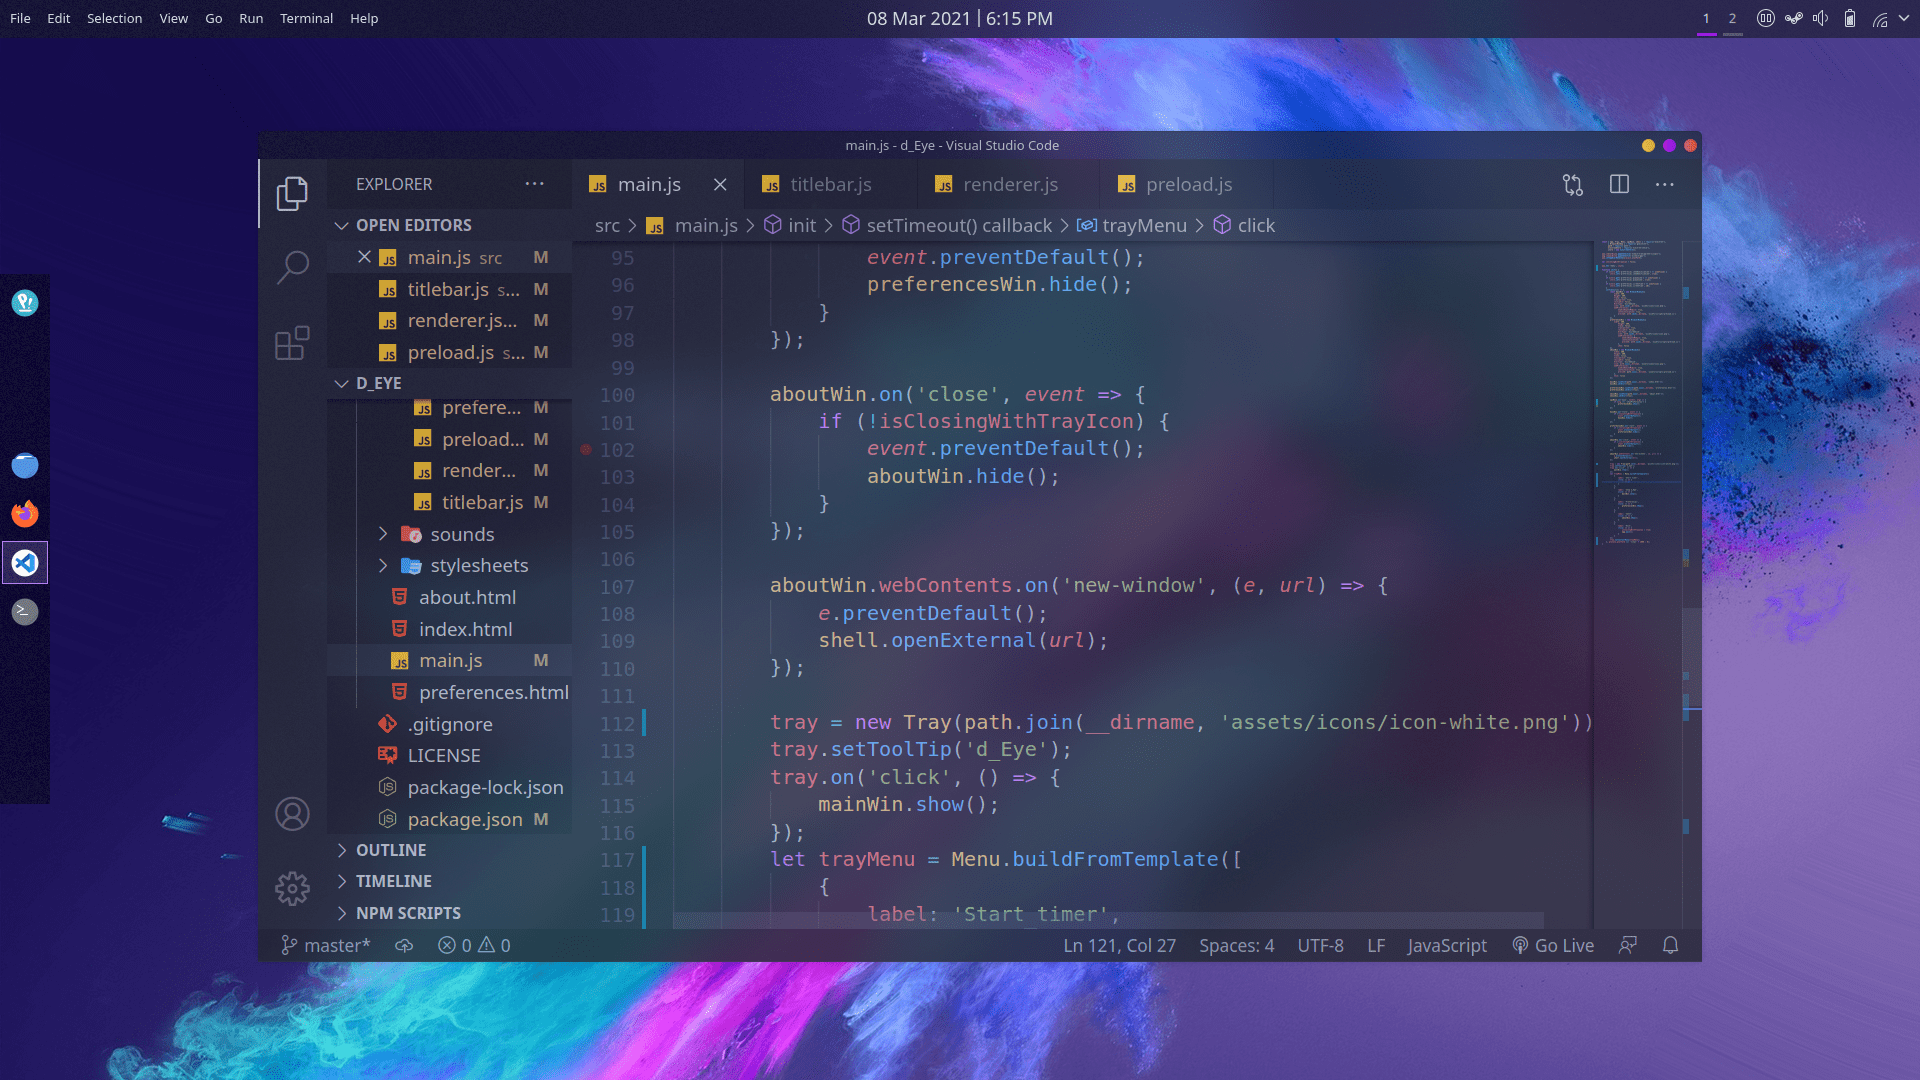Launch Firefox from the dock
1920x1080 pixels.
coord(25,514)
